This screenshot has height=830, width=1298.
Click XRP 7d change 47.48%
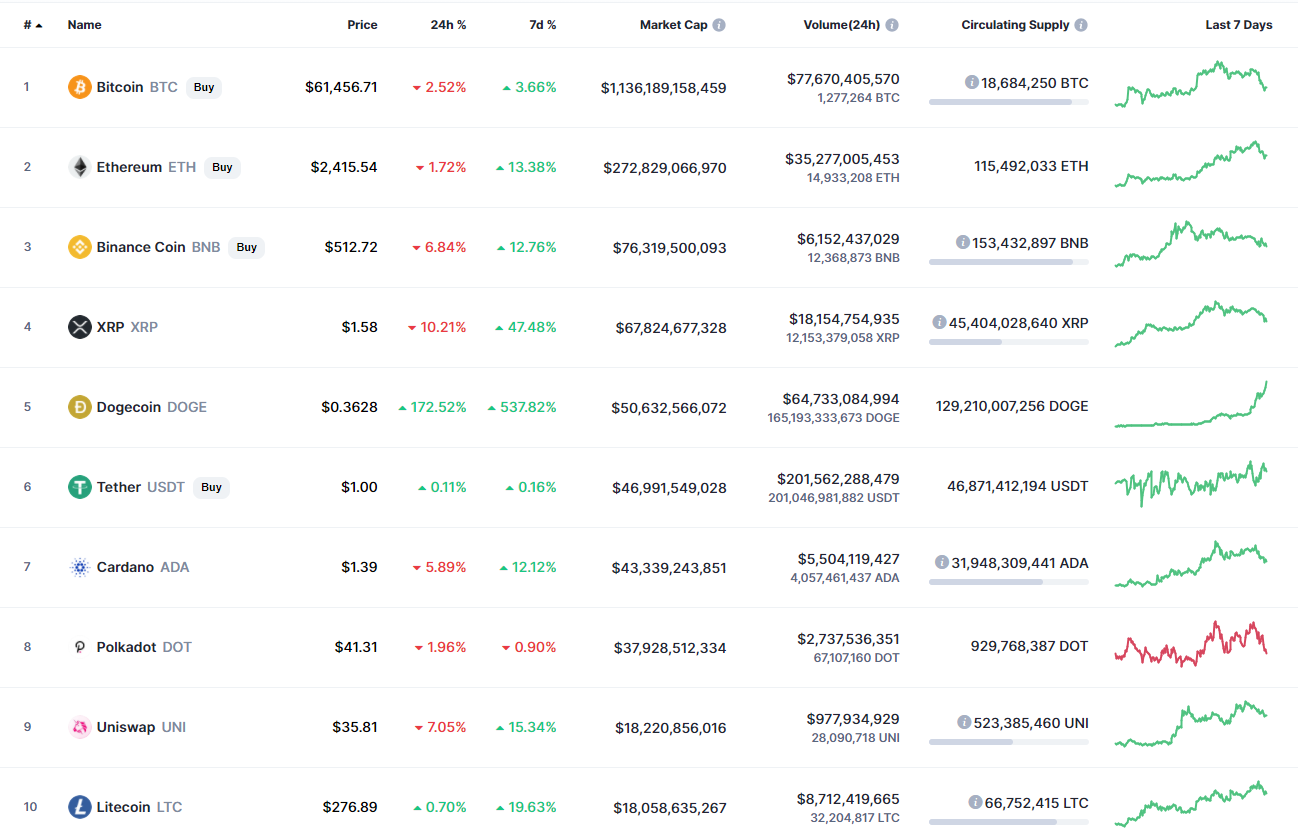525,327
